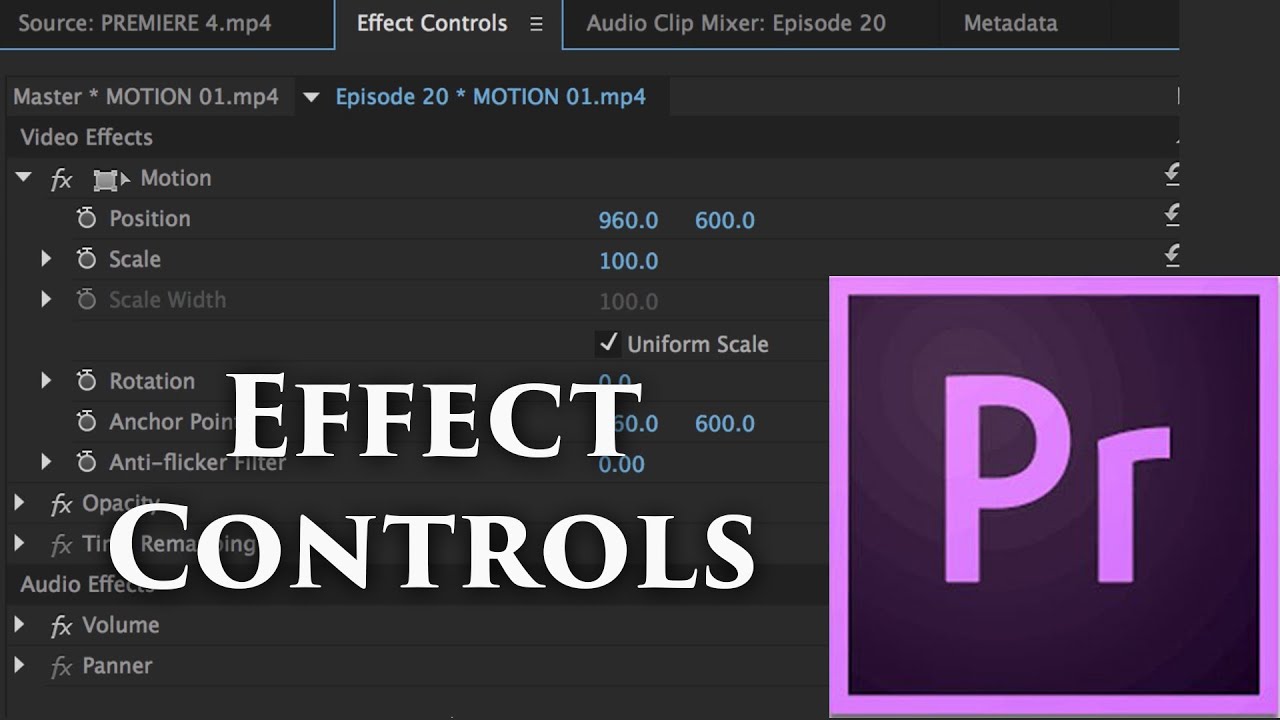Expand the Scale property
This screenshot has width=1280, height=720.
tap(46, 259)
